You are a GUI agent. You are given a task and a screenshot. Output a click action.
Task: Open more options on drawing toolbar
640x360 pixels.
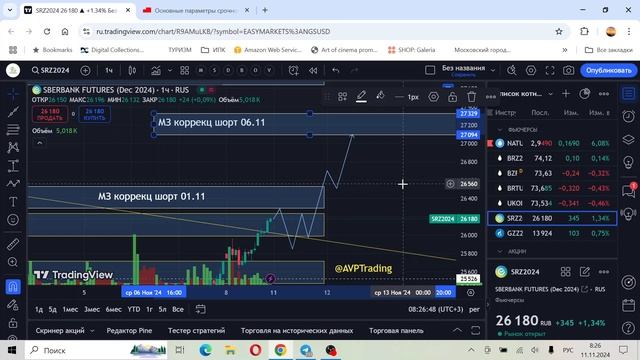click(491, 97)
